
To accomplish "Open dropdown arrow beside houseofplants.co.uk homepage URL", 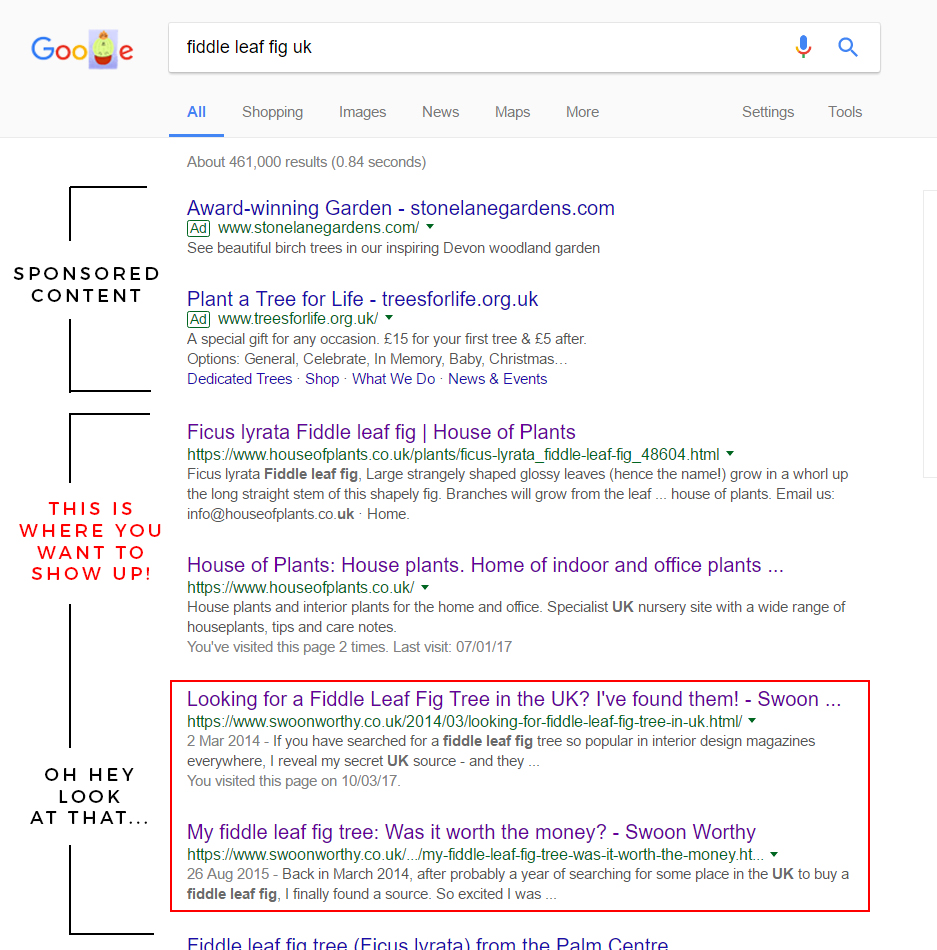I will point(425,587).
